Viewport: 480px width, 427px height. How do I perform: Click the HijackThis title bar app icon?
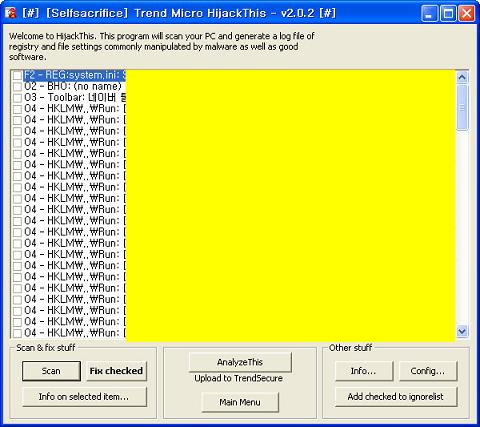(11, 13)
